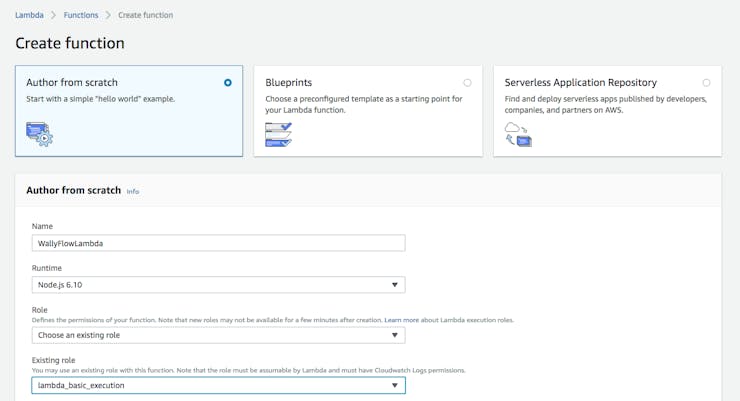
Task: Click 'Create function' breadcrumb text
Action: click(x=145, y=15)
